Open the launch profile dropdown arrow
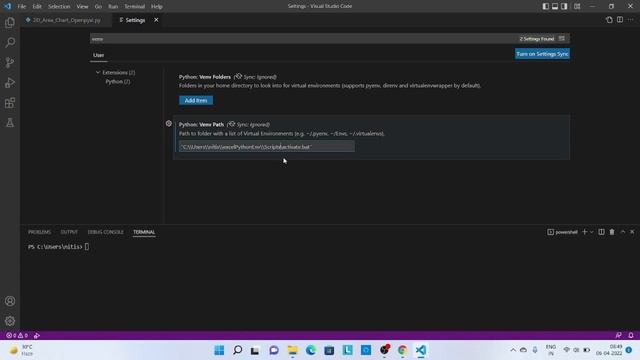Image resolution: width=640 pixels, height=360 pixels. click(591, 232)
